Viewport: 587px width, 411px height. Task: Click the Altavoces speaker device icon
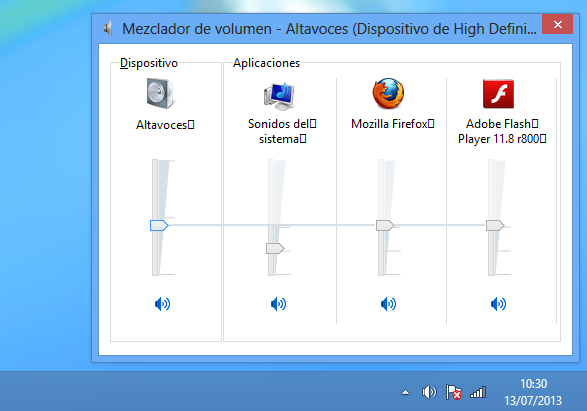161,94
